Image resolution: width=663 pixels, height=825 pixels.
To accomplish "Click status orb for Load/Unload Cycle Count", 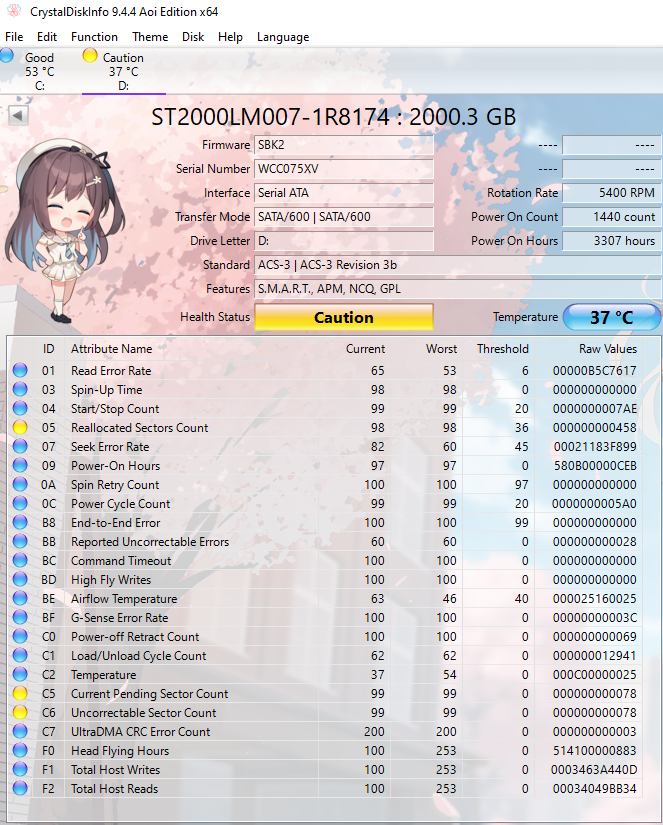I will point(20,656).
